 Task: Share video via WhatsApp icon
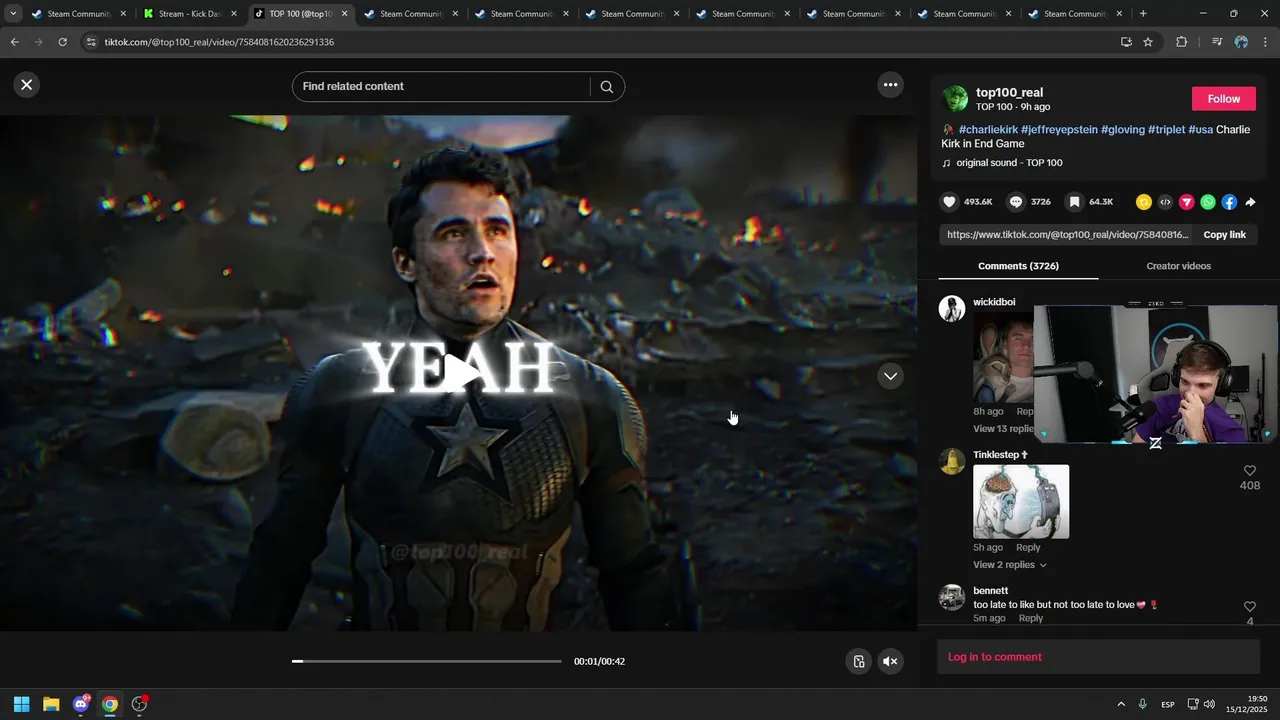pos(1208,202)
